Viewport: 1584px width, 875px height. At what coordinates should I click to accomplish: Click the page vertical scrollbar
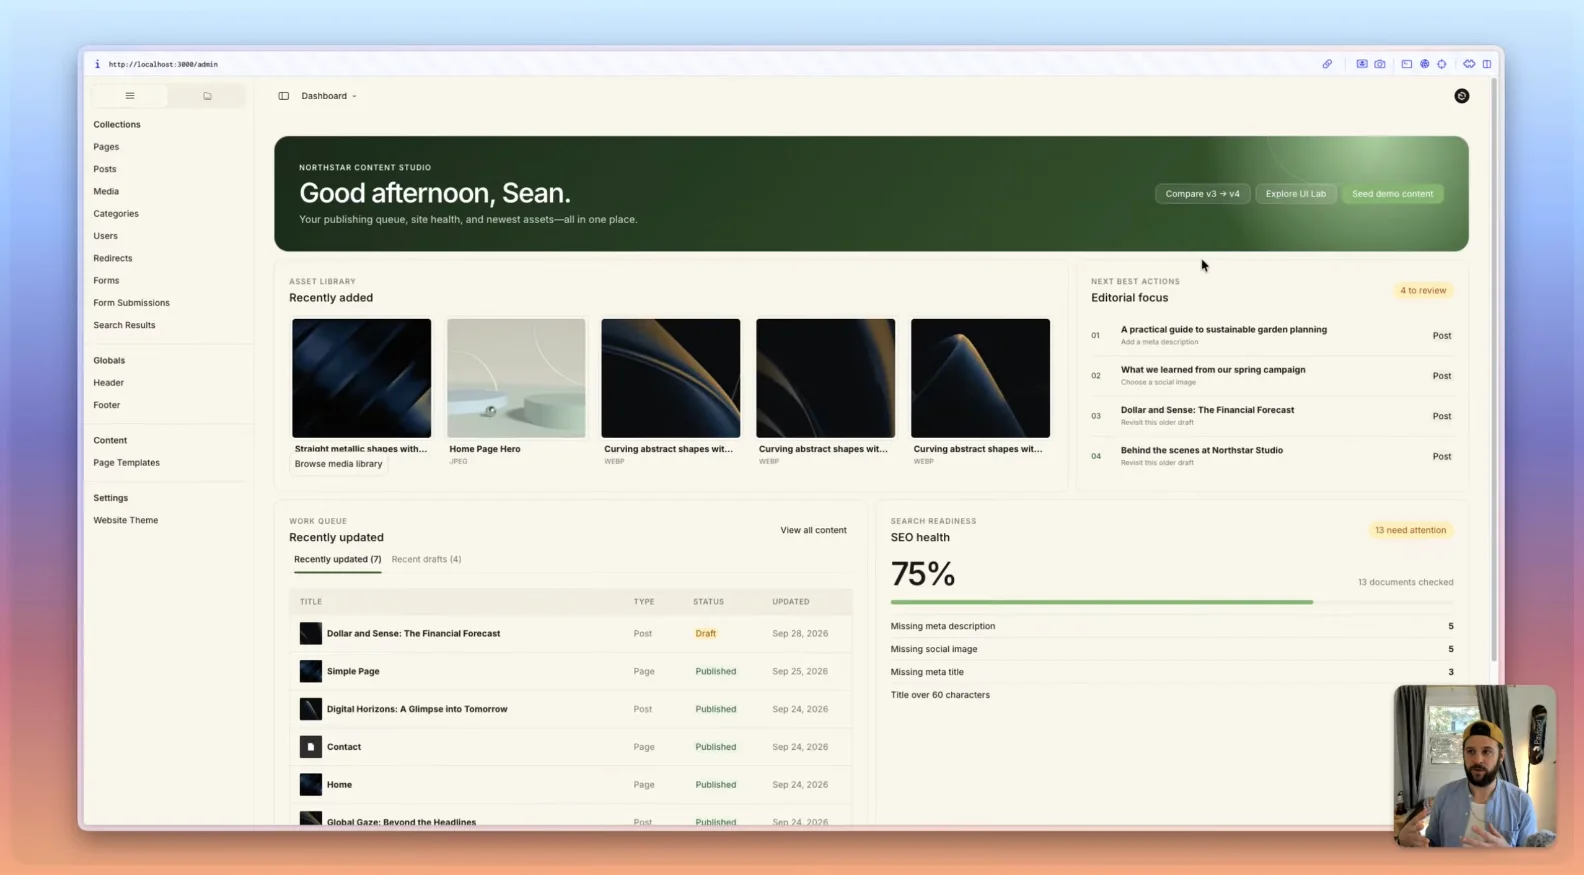point(1494,370)
